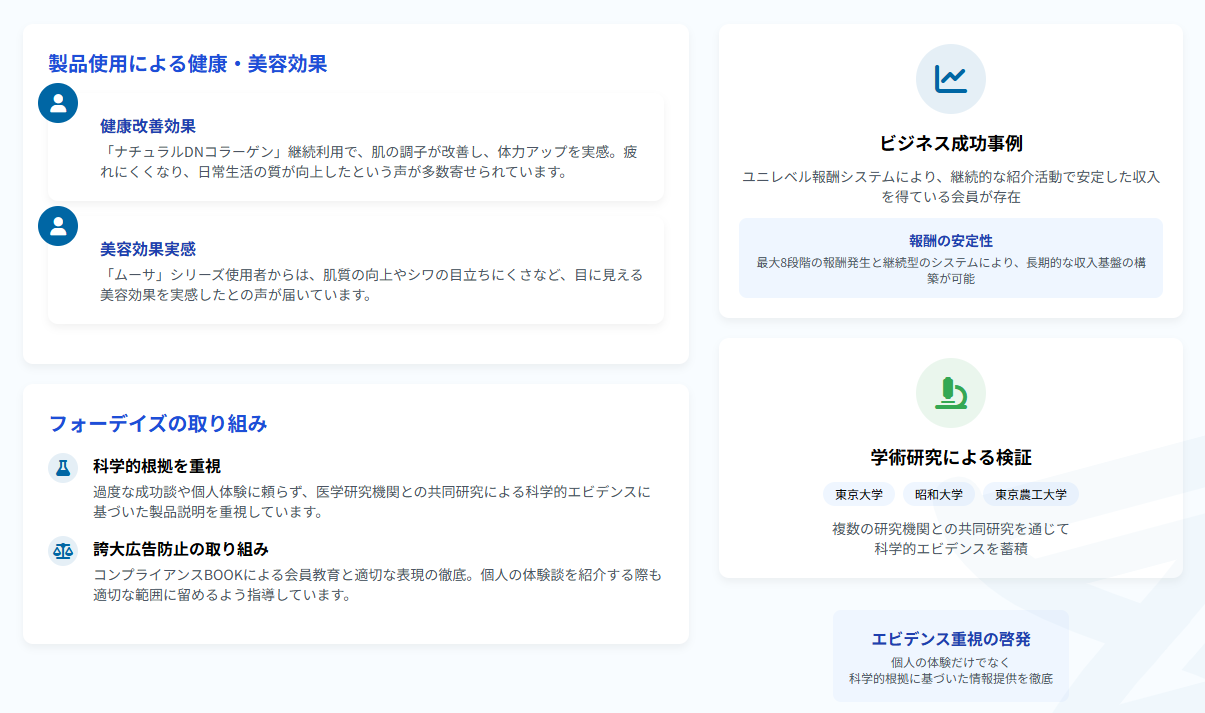Screen dimensions: 1205x713
Task: Click the フォーデイズの取り組み heading
Action: pyautogui.click(x=158, y=423)
